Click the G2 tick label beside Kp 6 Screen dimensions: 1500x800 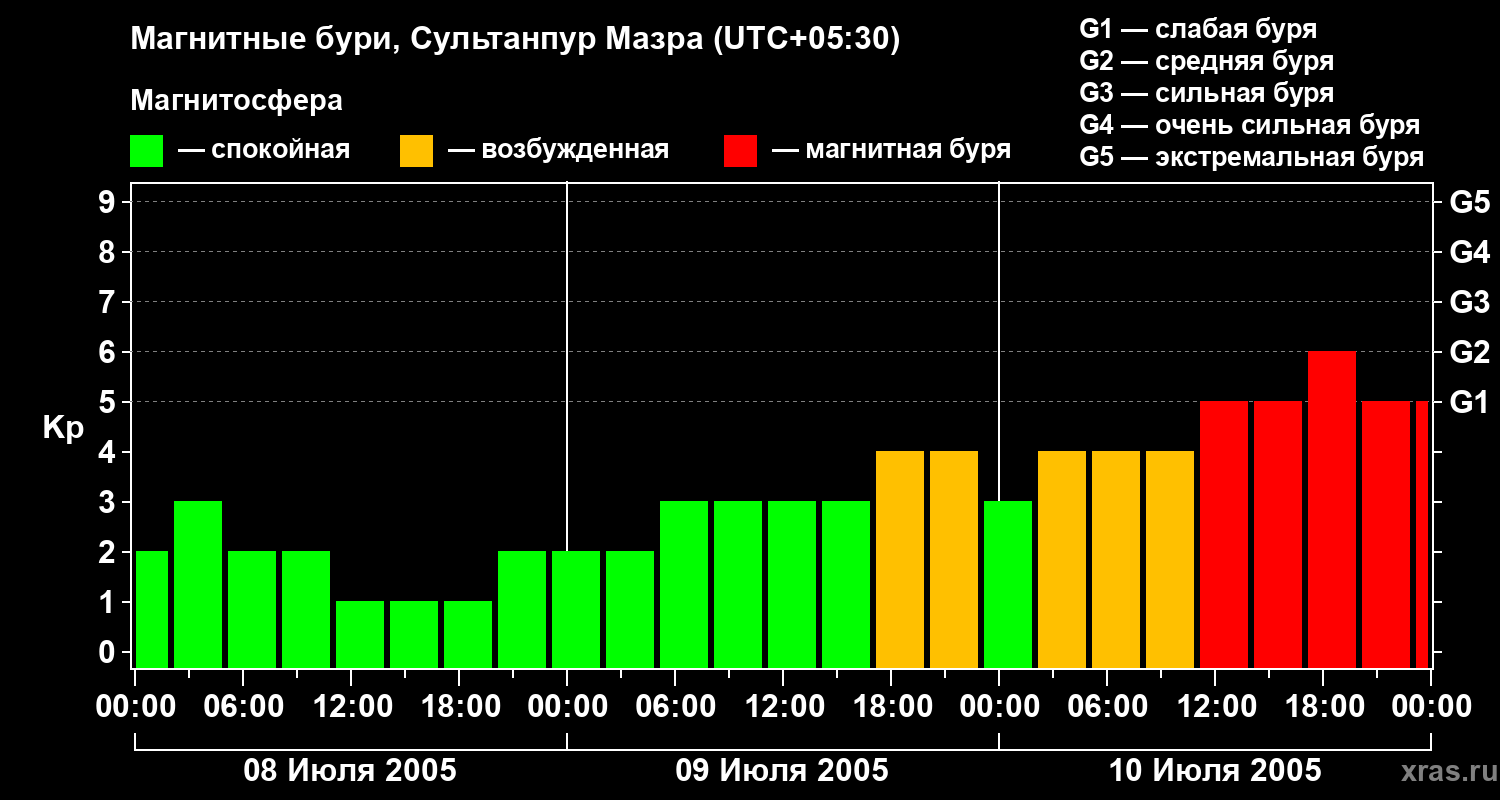1470,352
